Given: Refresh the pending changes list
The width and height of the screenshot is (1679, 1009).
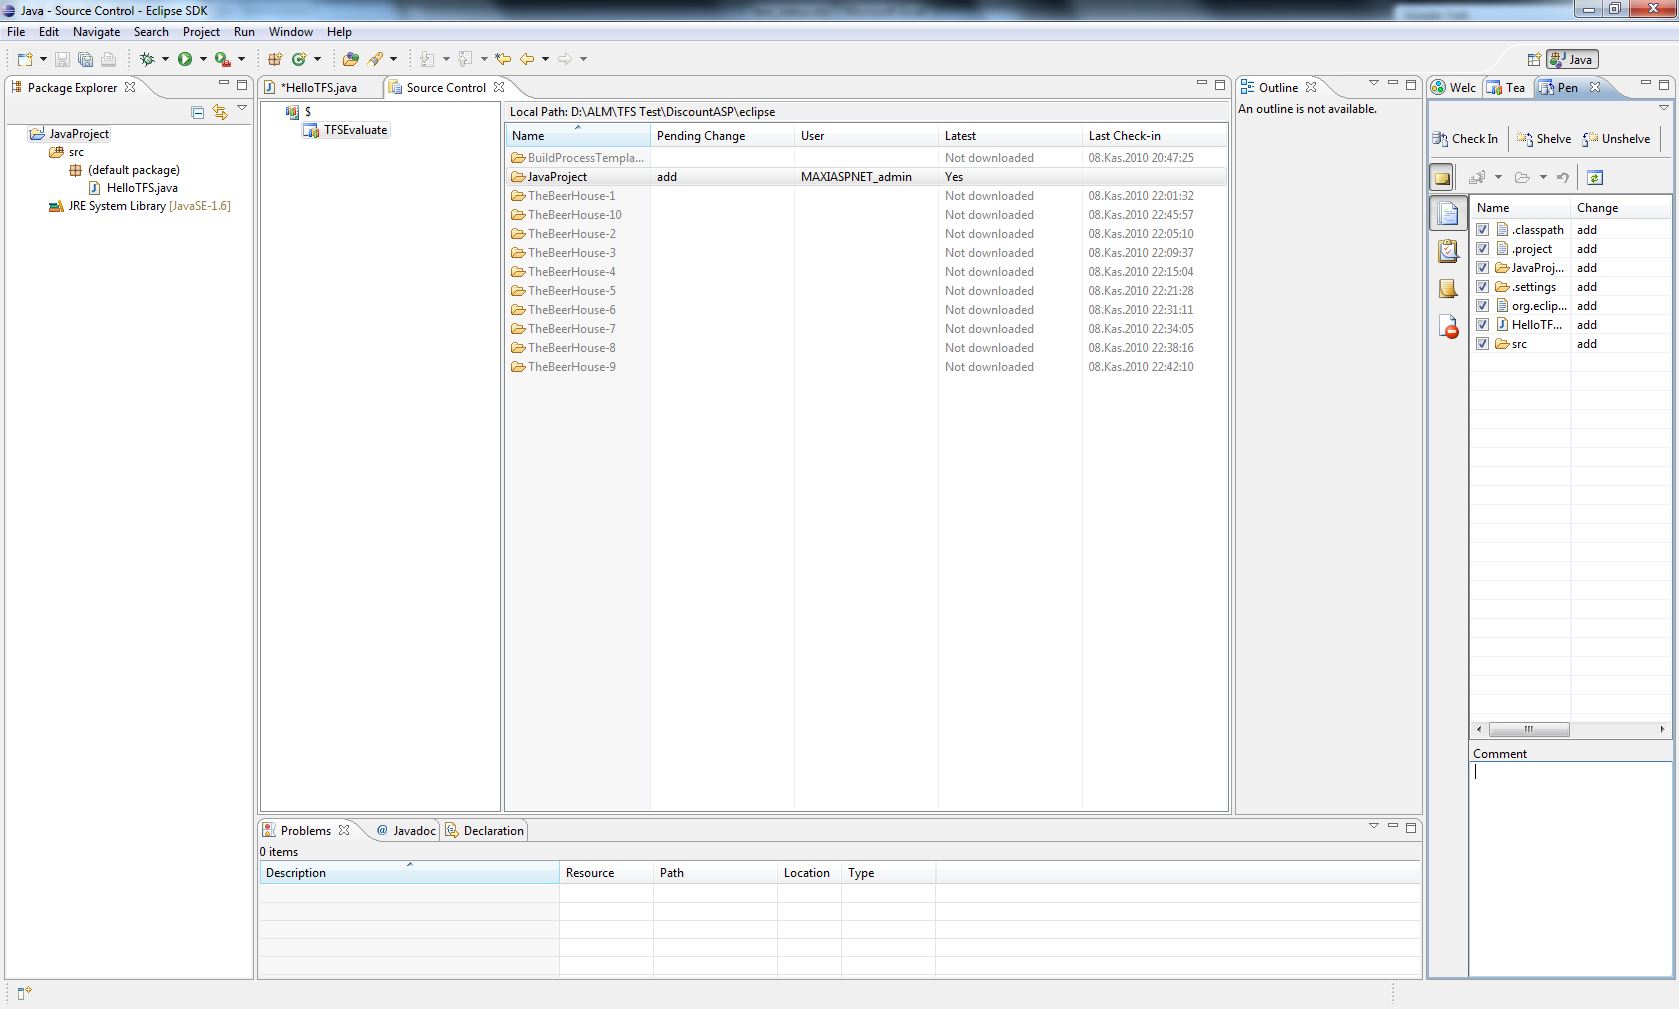Looking at the screenshot, I should click(1595, 178).
